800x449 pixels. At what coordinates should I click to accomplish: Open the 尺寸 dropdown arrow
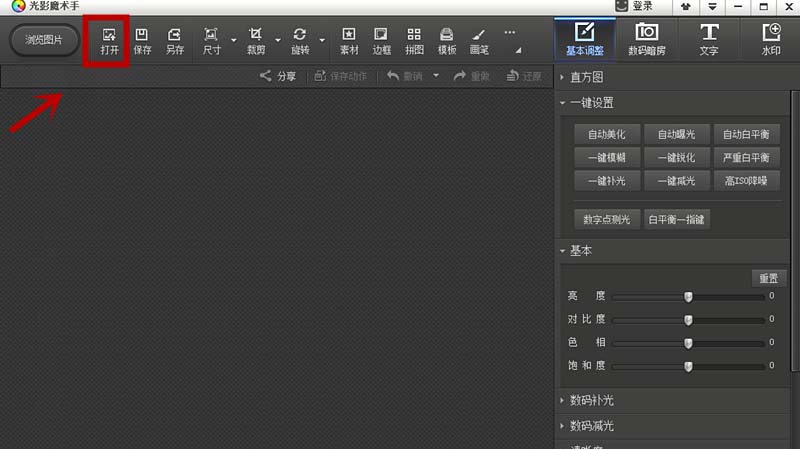click(x=234, y=40)
